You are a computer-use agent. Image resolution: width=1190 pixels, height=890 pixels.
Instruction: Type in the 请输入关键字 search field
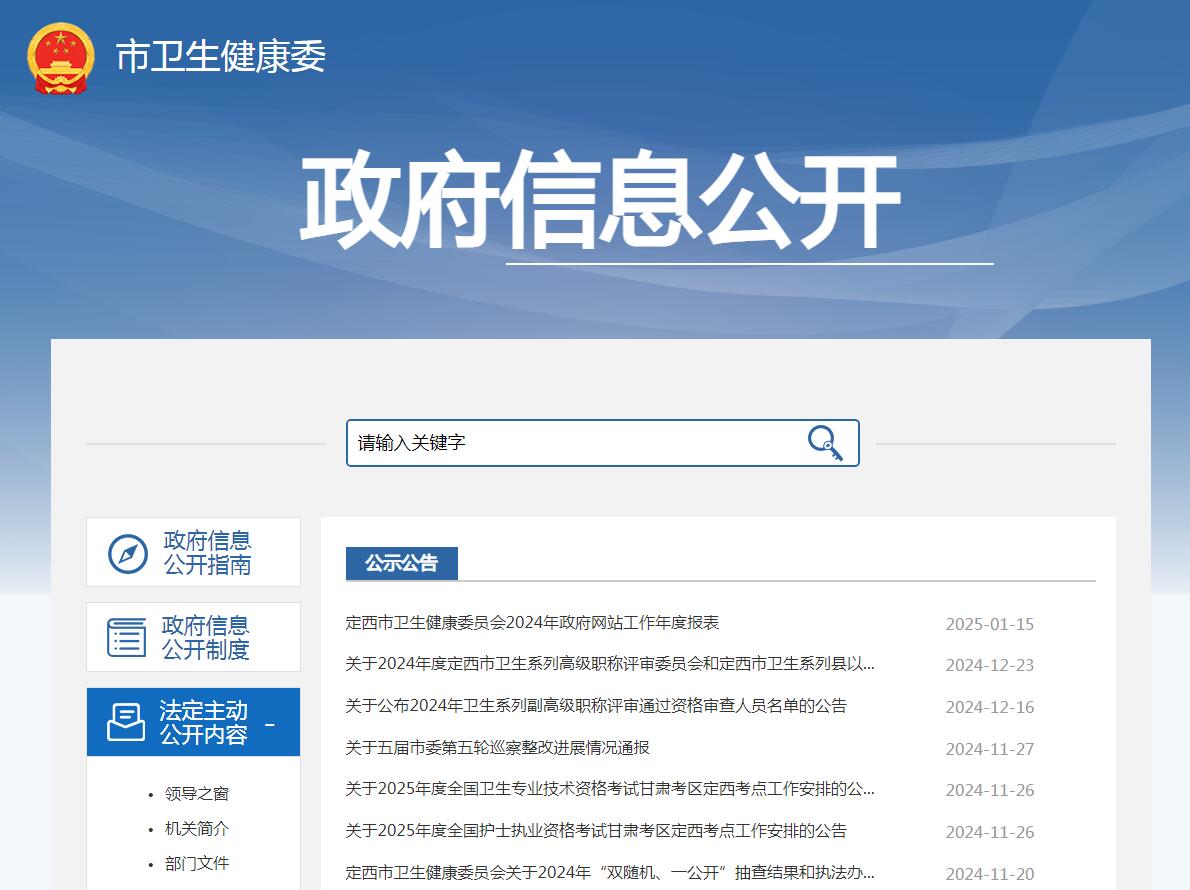pos(570,443)
